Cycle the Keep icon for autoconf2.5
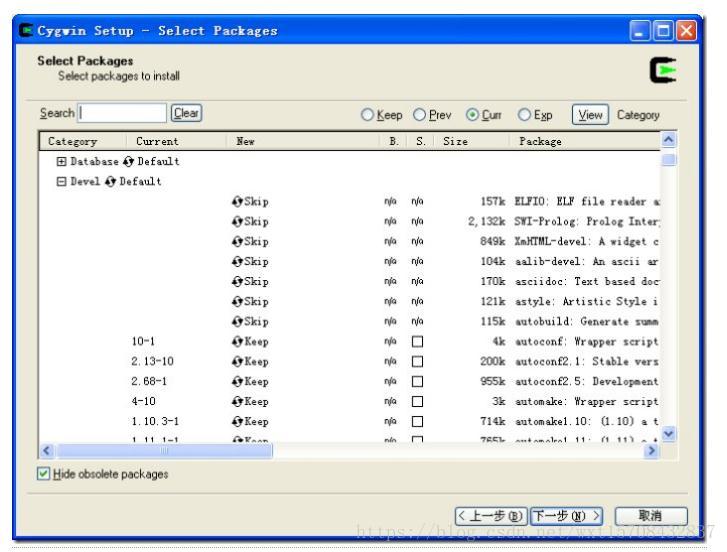The image size is (727, 552). (x=237, y=381)
